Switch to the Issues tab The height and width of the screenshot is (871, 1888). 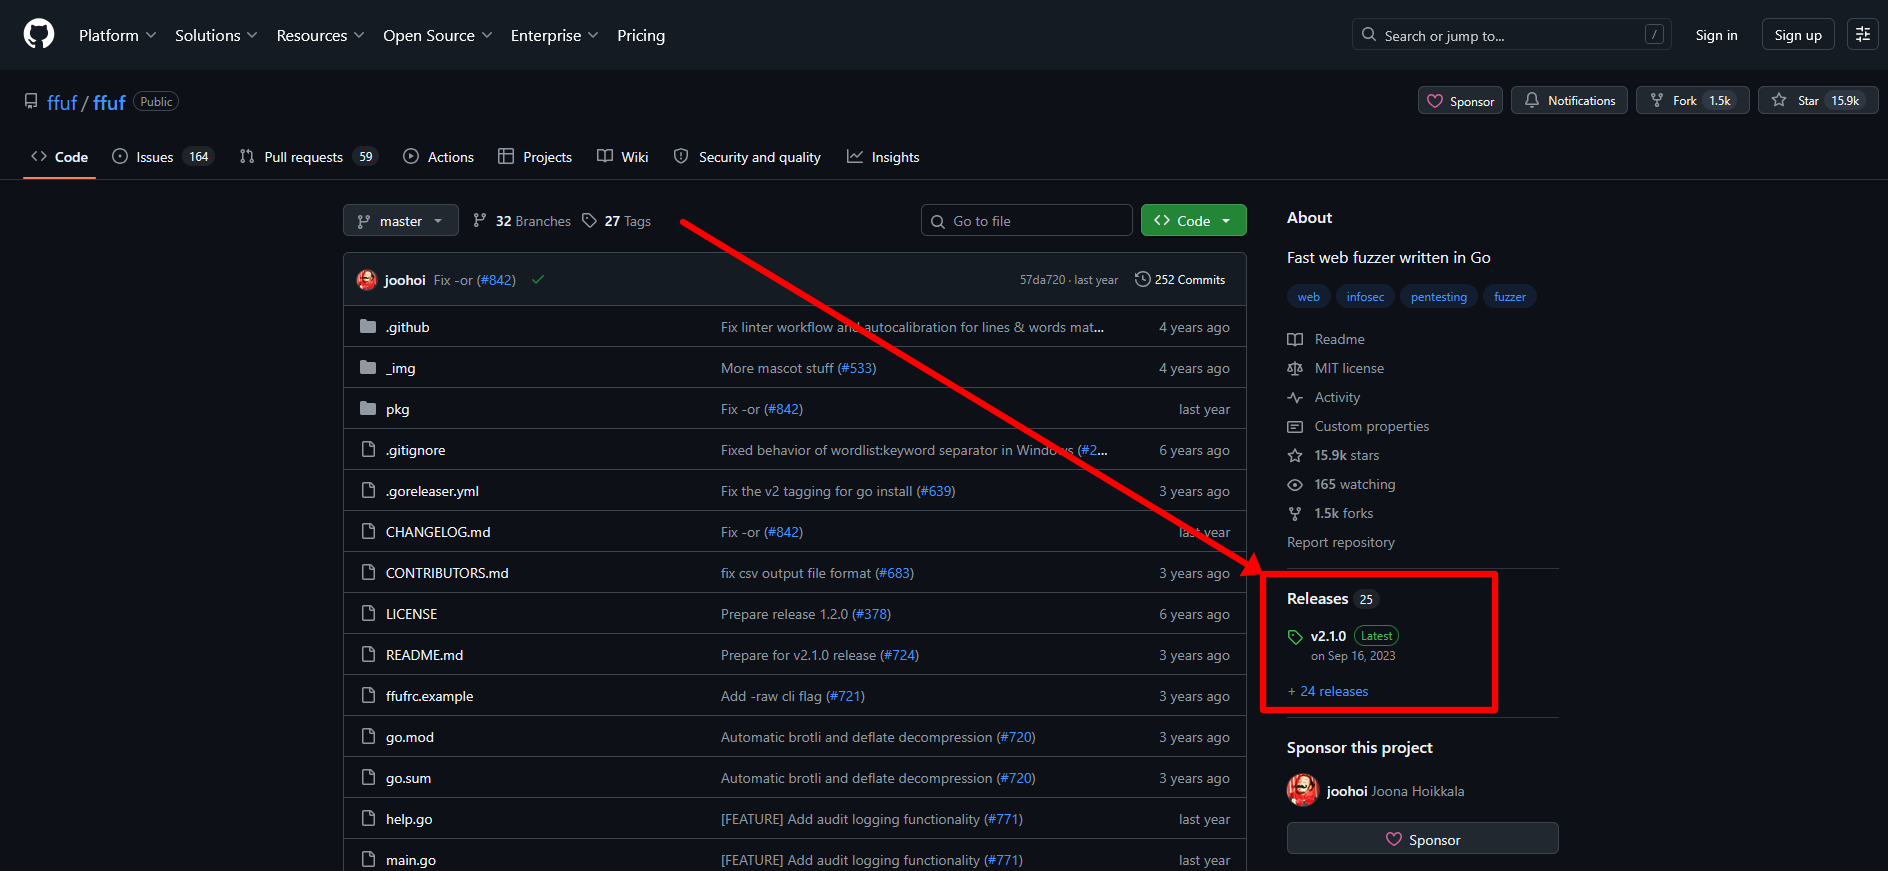tap(154, 157)
